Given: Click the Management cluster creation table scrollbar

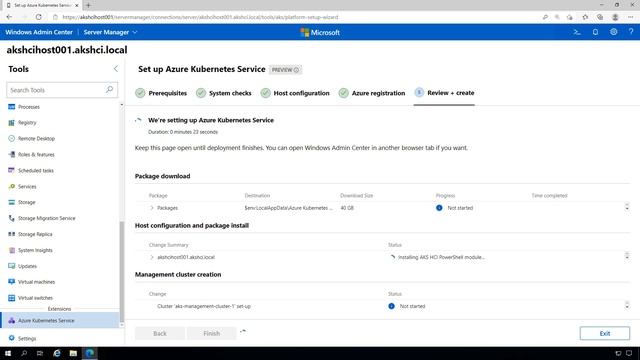Looking at the screenshot, I should pyautogui.click(x=627, y=305).
